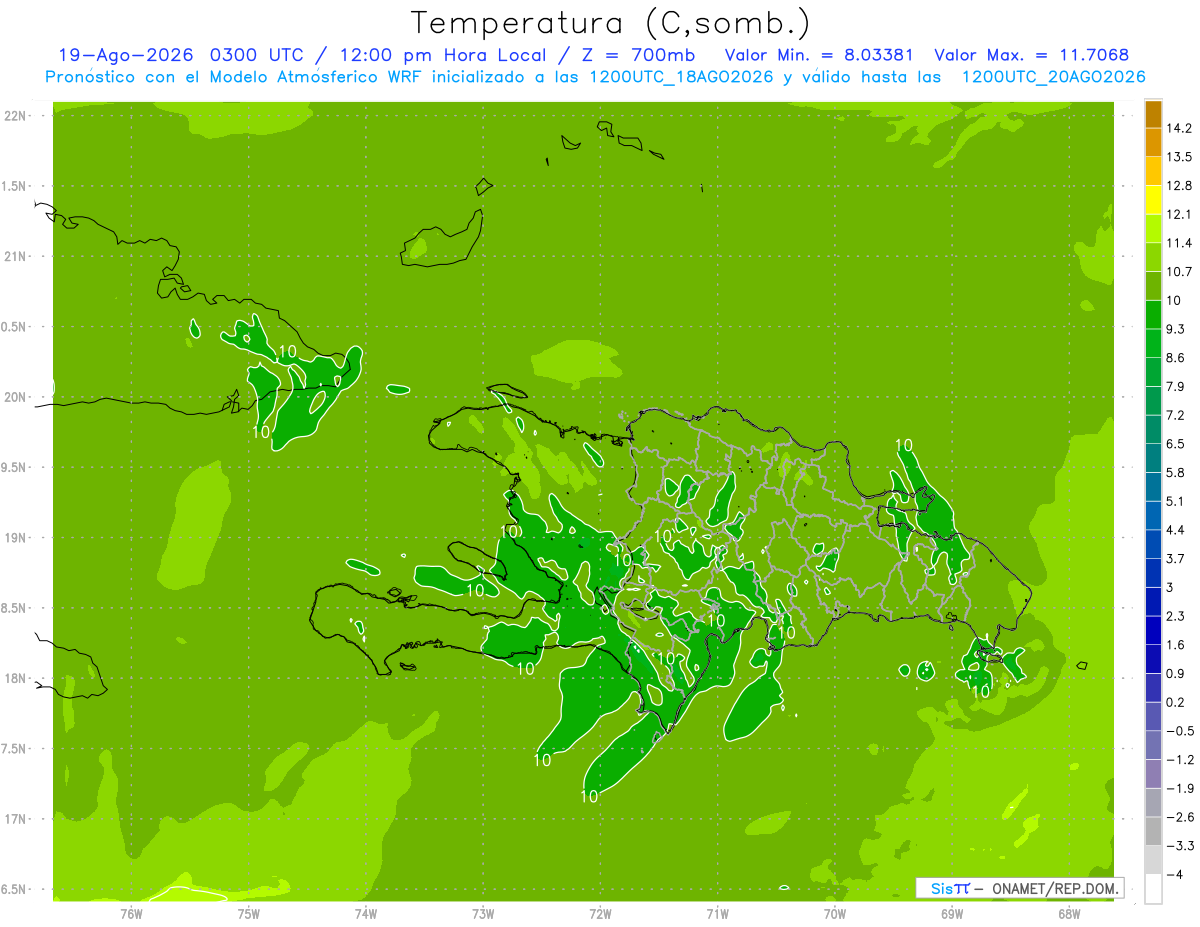This screenshot has height=927, width=1200.
Task: Click the "-4" colorbar value
Action: click(x=1176, y=874)
